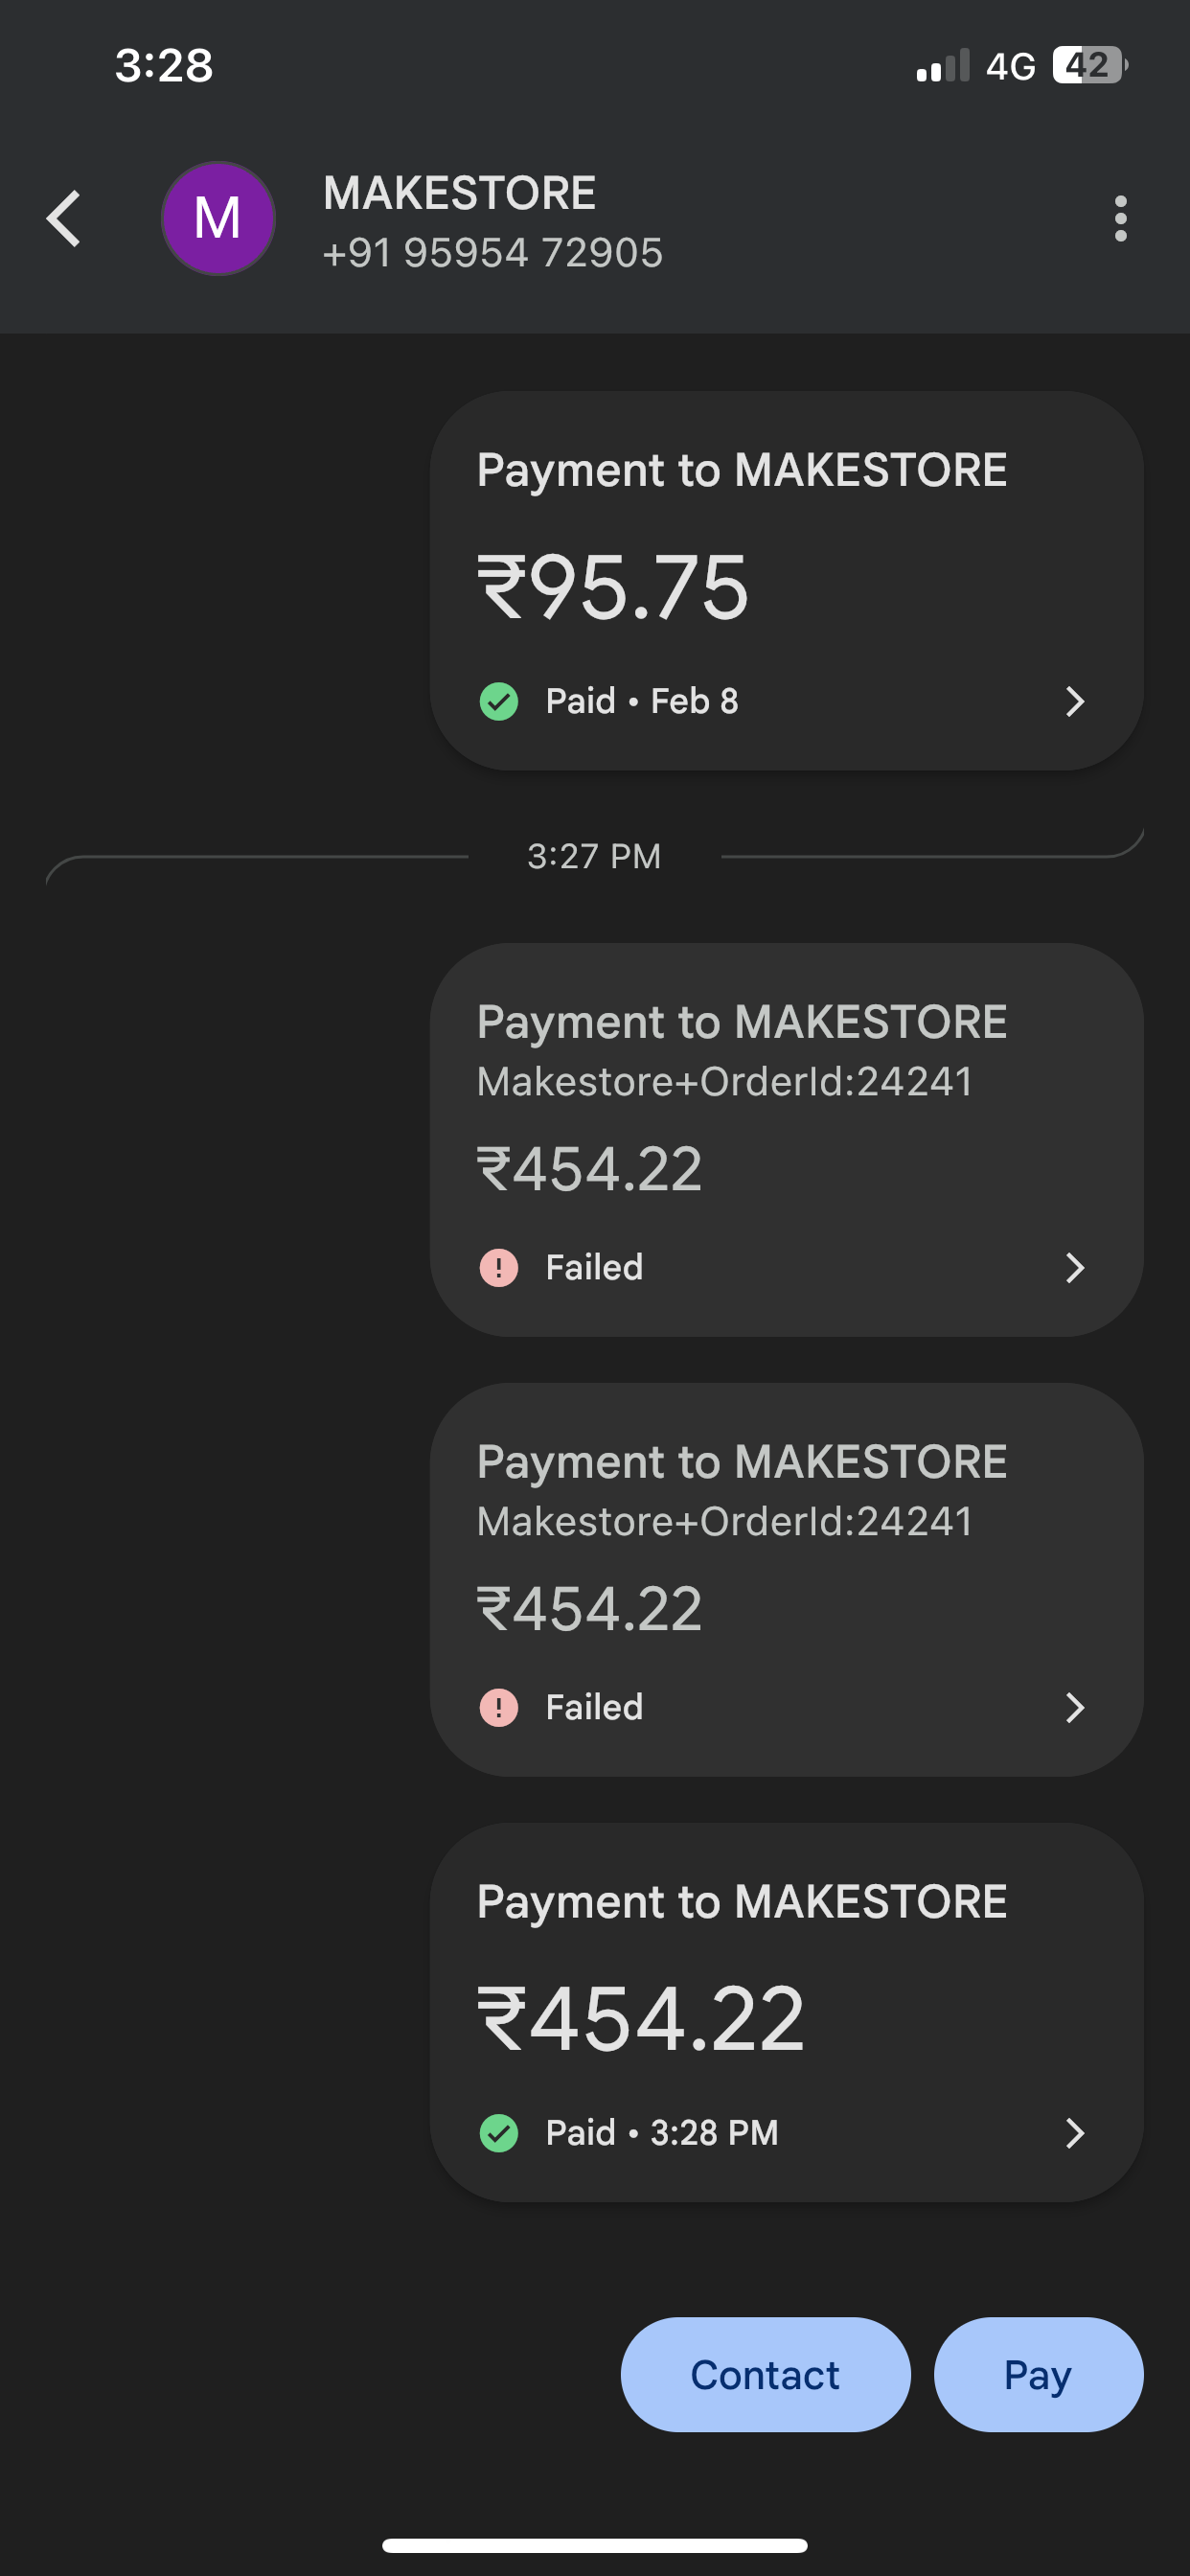Tap the 3:27 PM timestamp divider
The image size is (1190, 2576).
pos(594,856)
